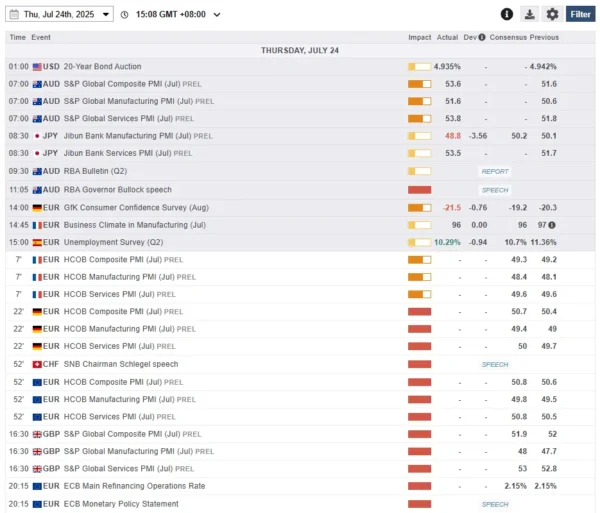Click the Swiss flag on SNB speech row
Image resolution: width=600 pixels, height=513 pixels.
pos(37,364)
